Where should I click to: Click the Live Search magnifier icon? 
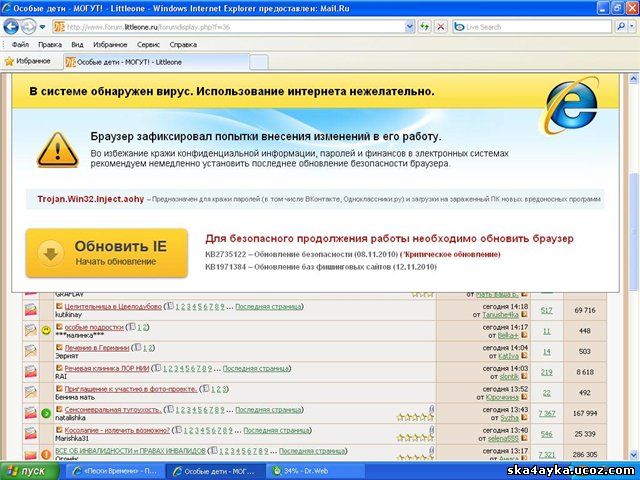tap(618, 27)
